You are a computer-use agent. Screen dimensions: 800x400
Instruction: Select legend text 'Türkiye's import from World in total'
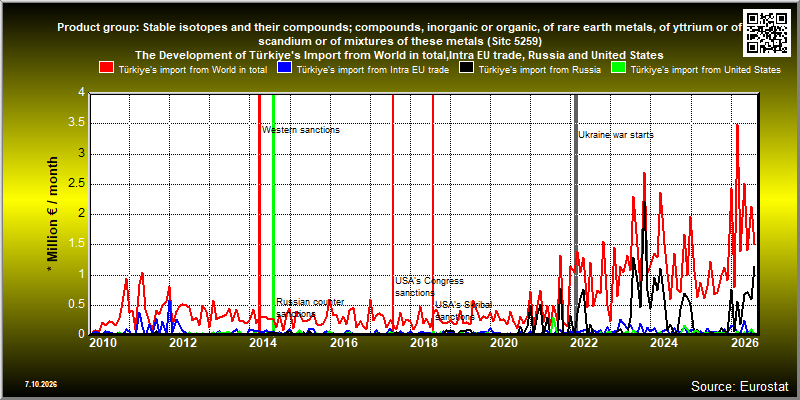point(193,70)
